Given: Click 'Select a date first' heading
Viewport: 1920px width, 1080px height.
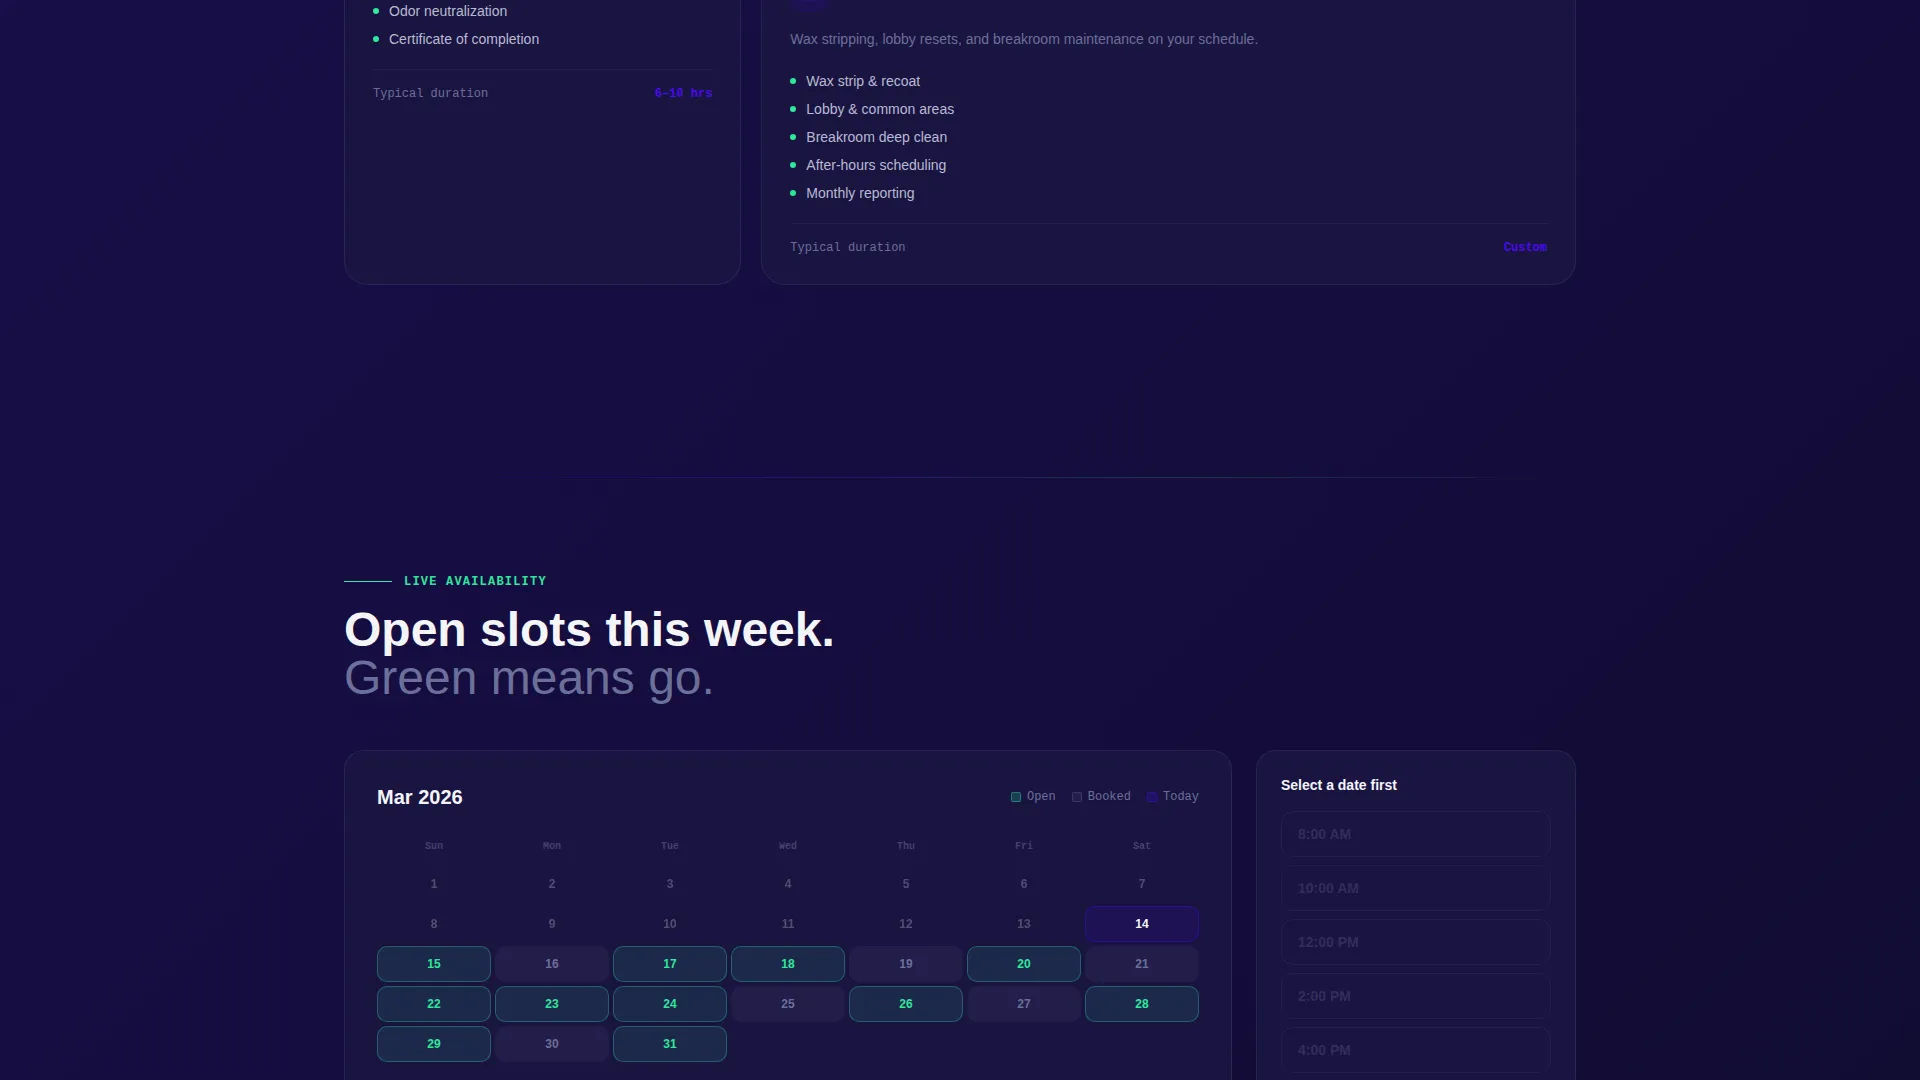Looking at the screenshot, I should pos(1338,785).
